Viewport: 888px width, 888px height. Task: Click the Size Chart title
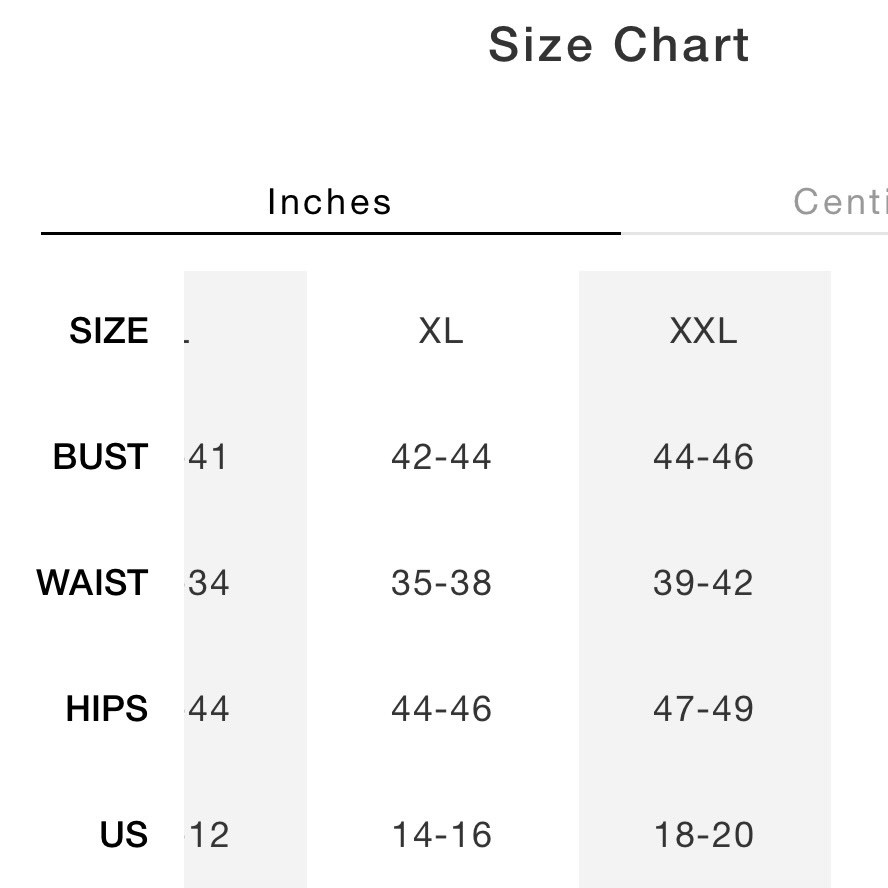618,43
